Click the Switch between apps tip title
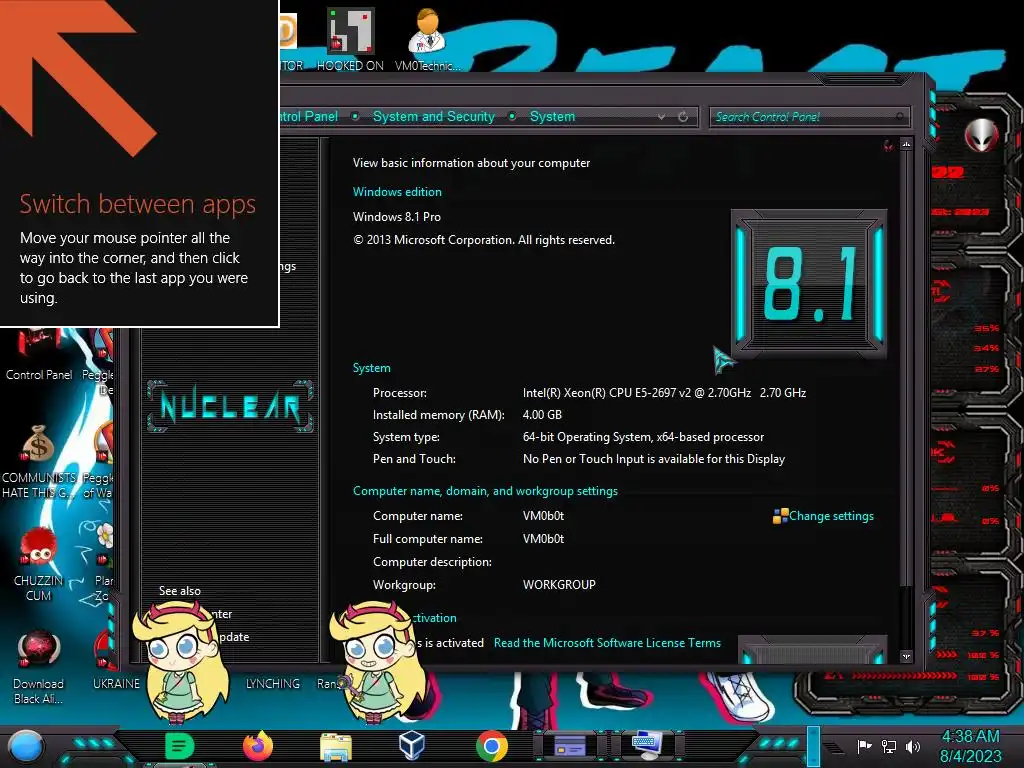The width and height of the screenshot is (1024, 768). [138, 204]
